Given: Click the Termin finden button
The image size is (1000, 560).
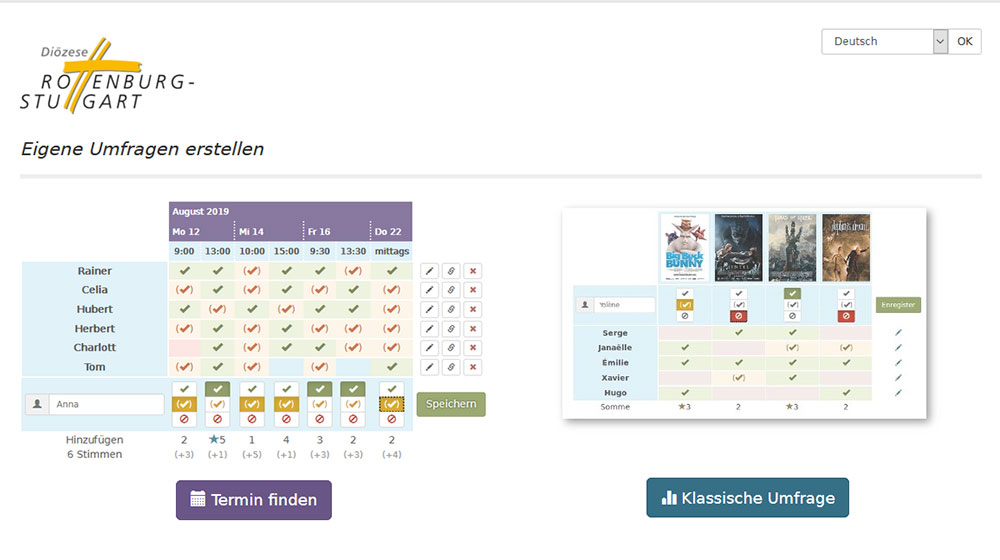Looking at the screenshot, I should click(253, 500).
